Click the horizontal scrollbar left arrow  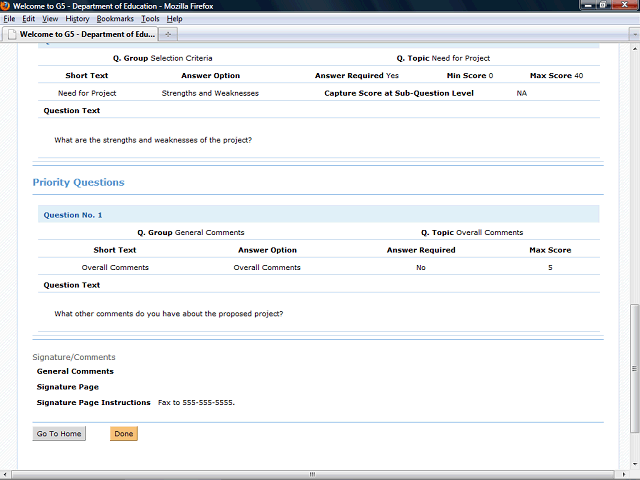[5, 474]
